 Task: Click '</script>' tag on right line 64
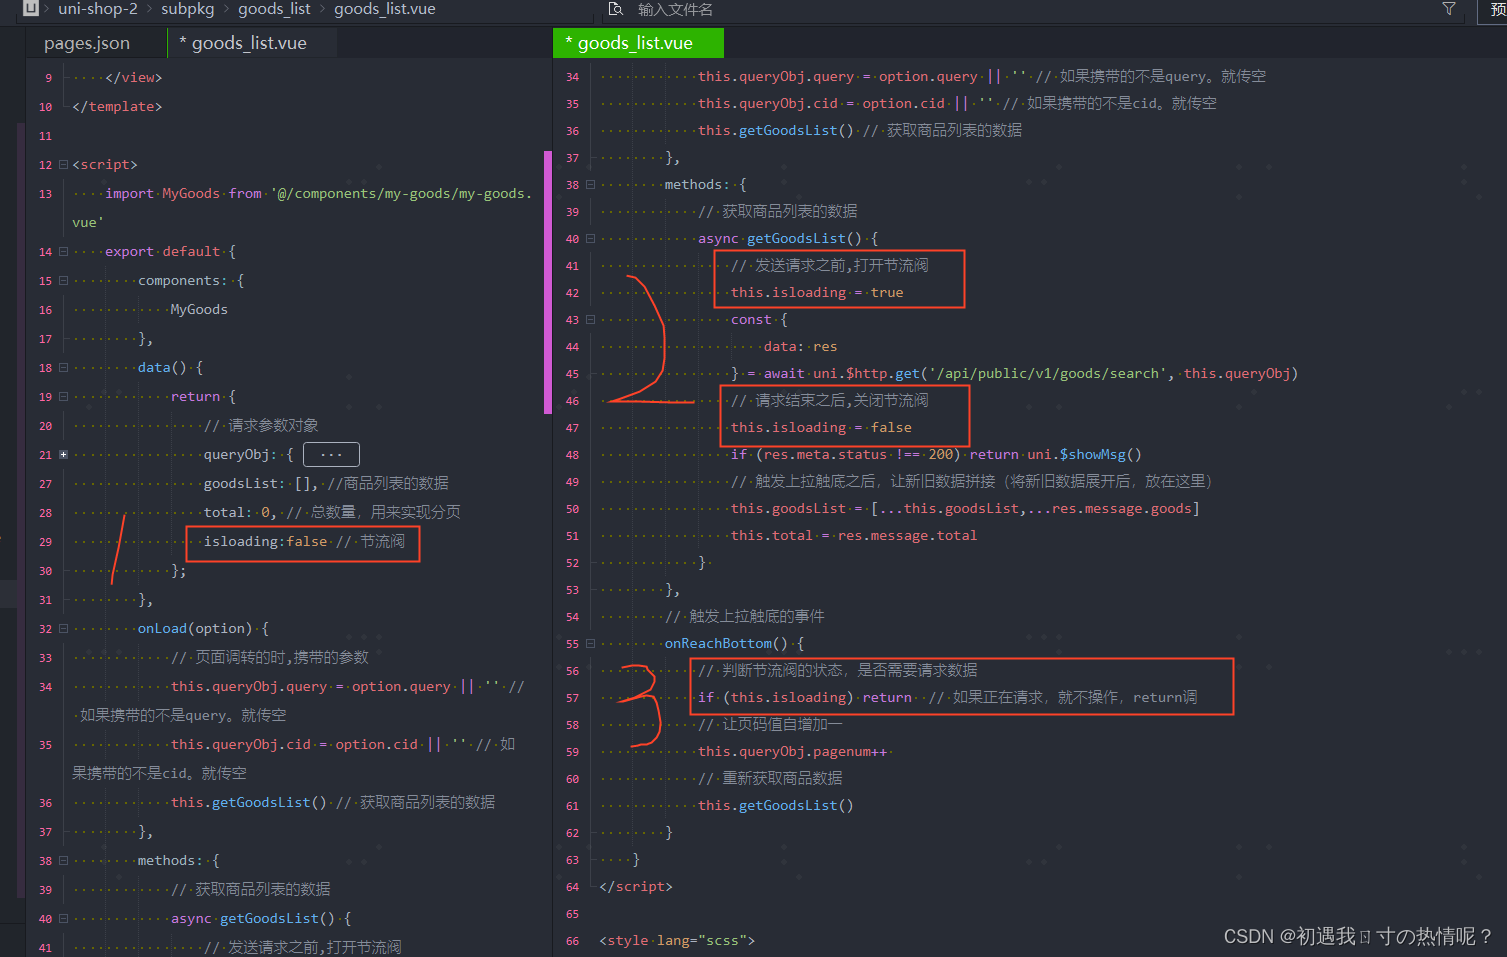(x=636, y=886)
